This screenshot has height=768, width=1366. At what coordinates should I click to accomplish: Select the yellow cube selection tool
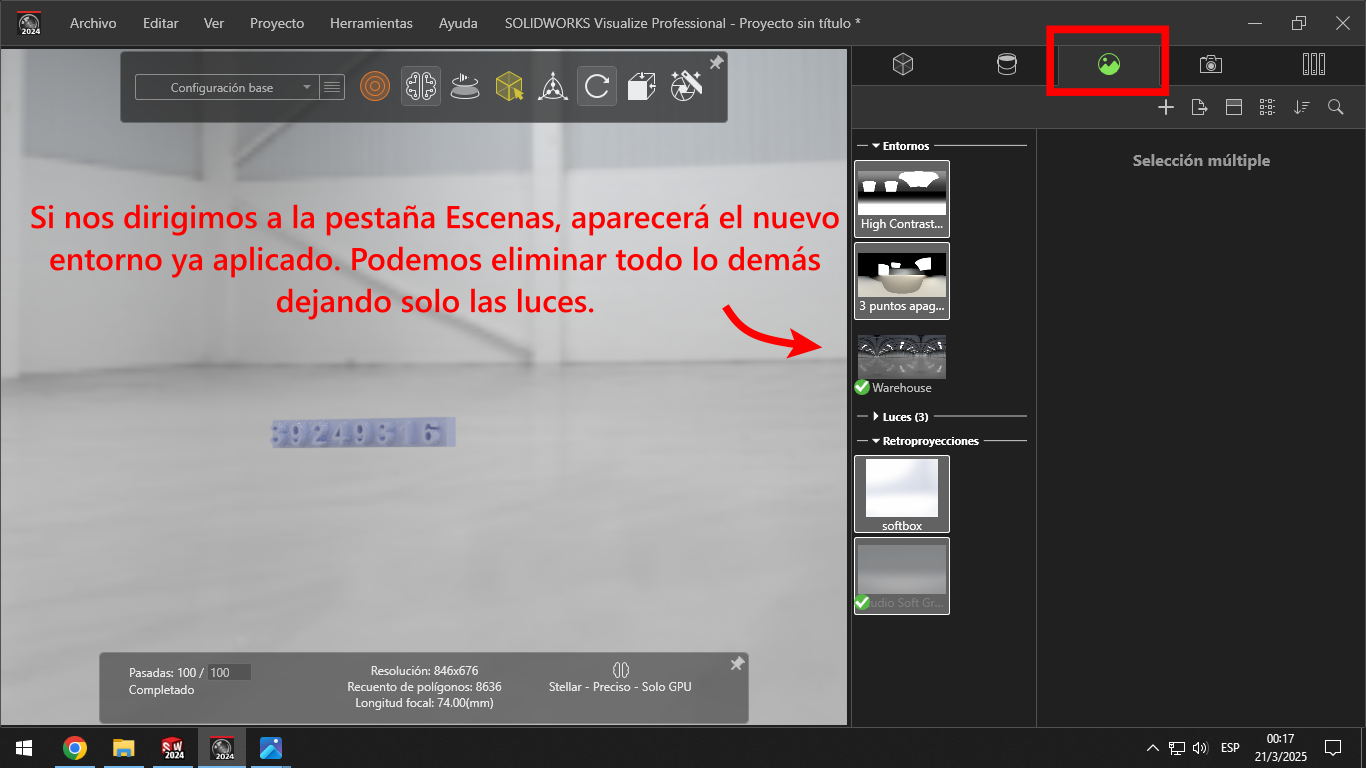click(x=510, y=87)
